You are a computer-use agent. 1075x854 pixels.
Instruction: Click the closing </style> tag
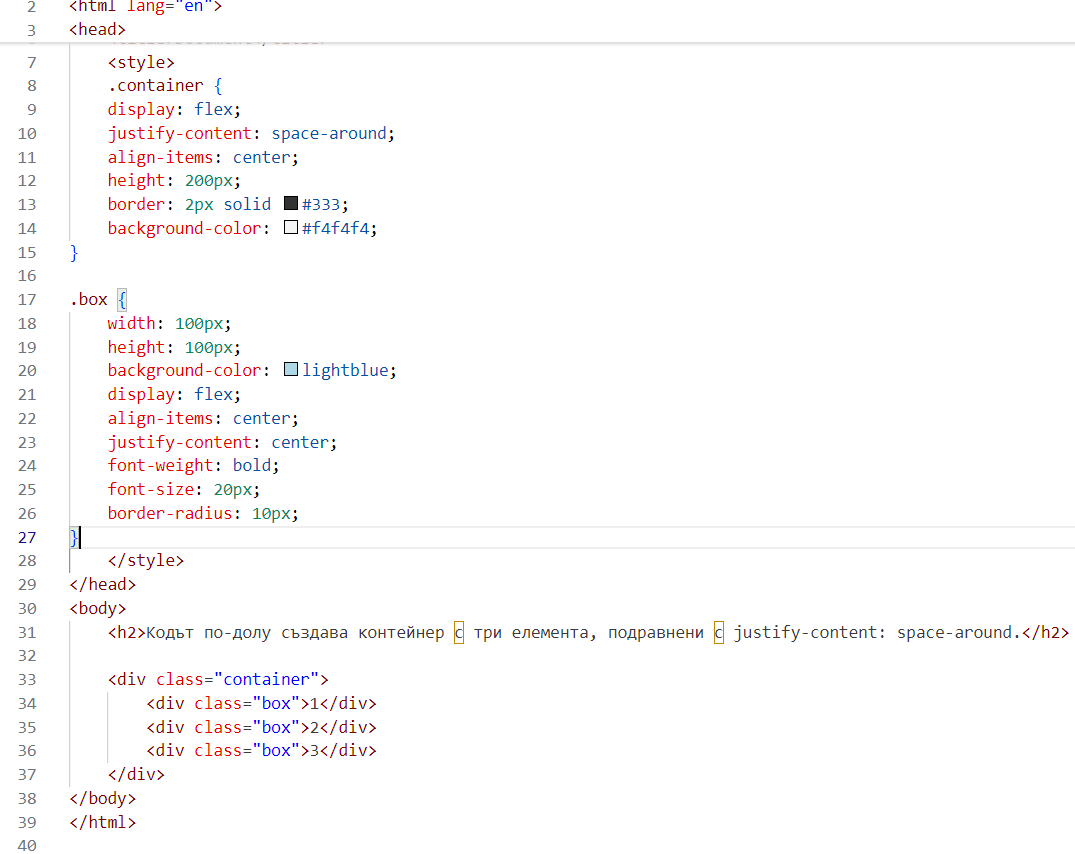coord(146,561)
